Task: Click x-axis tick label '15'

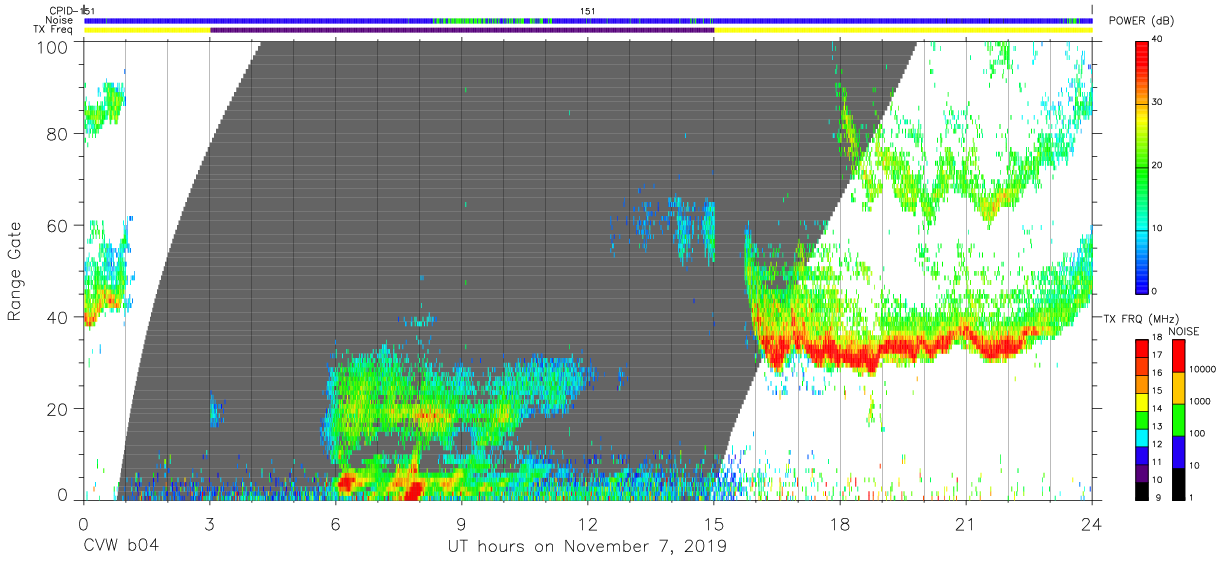Action: click(714, 524)
